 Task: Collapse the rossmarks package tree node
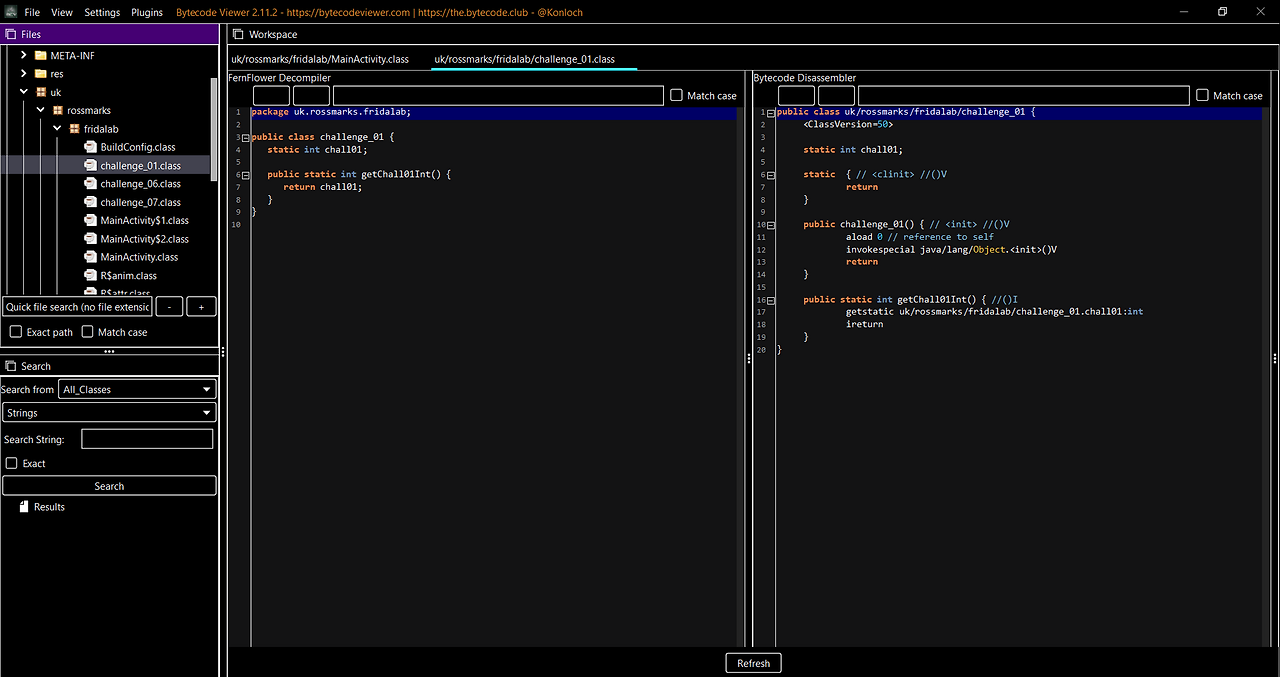[41, 110]
